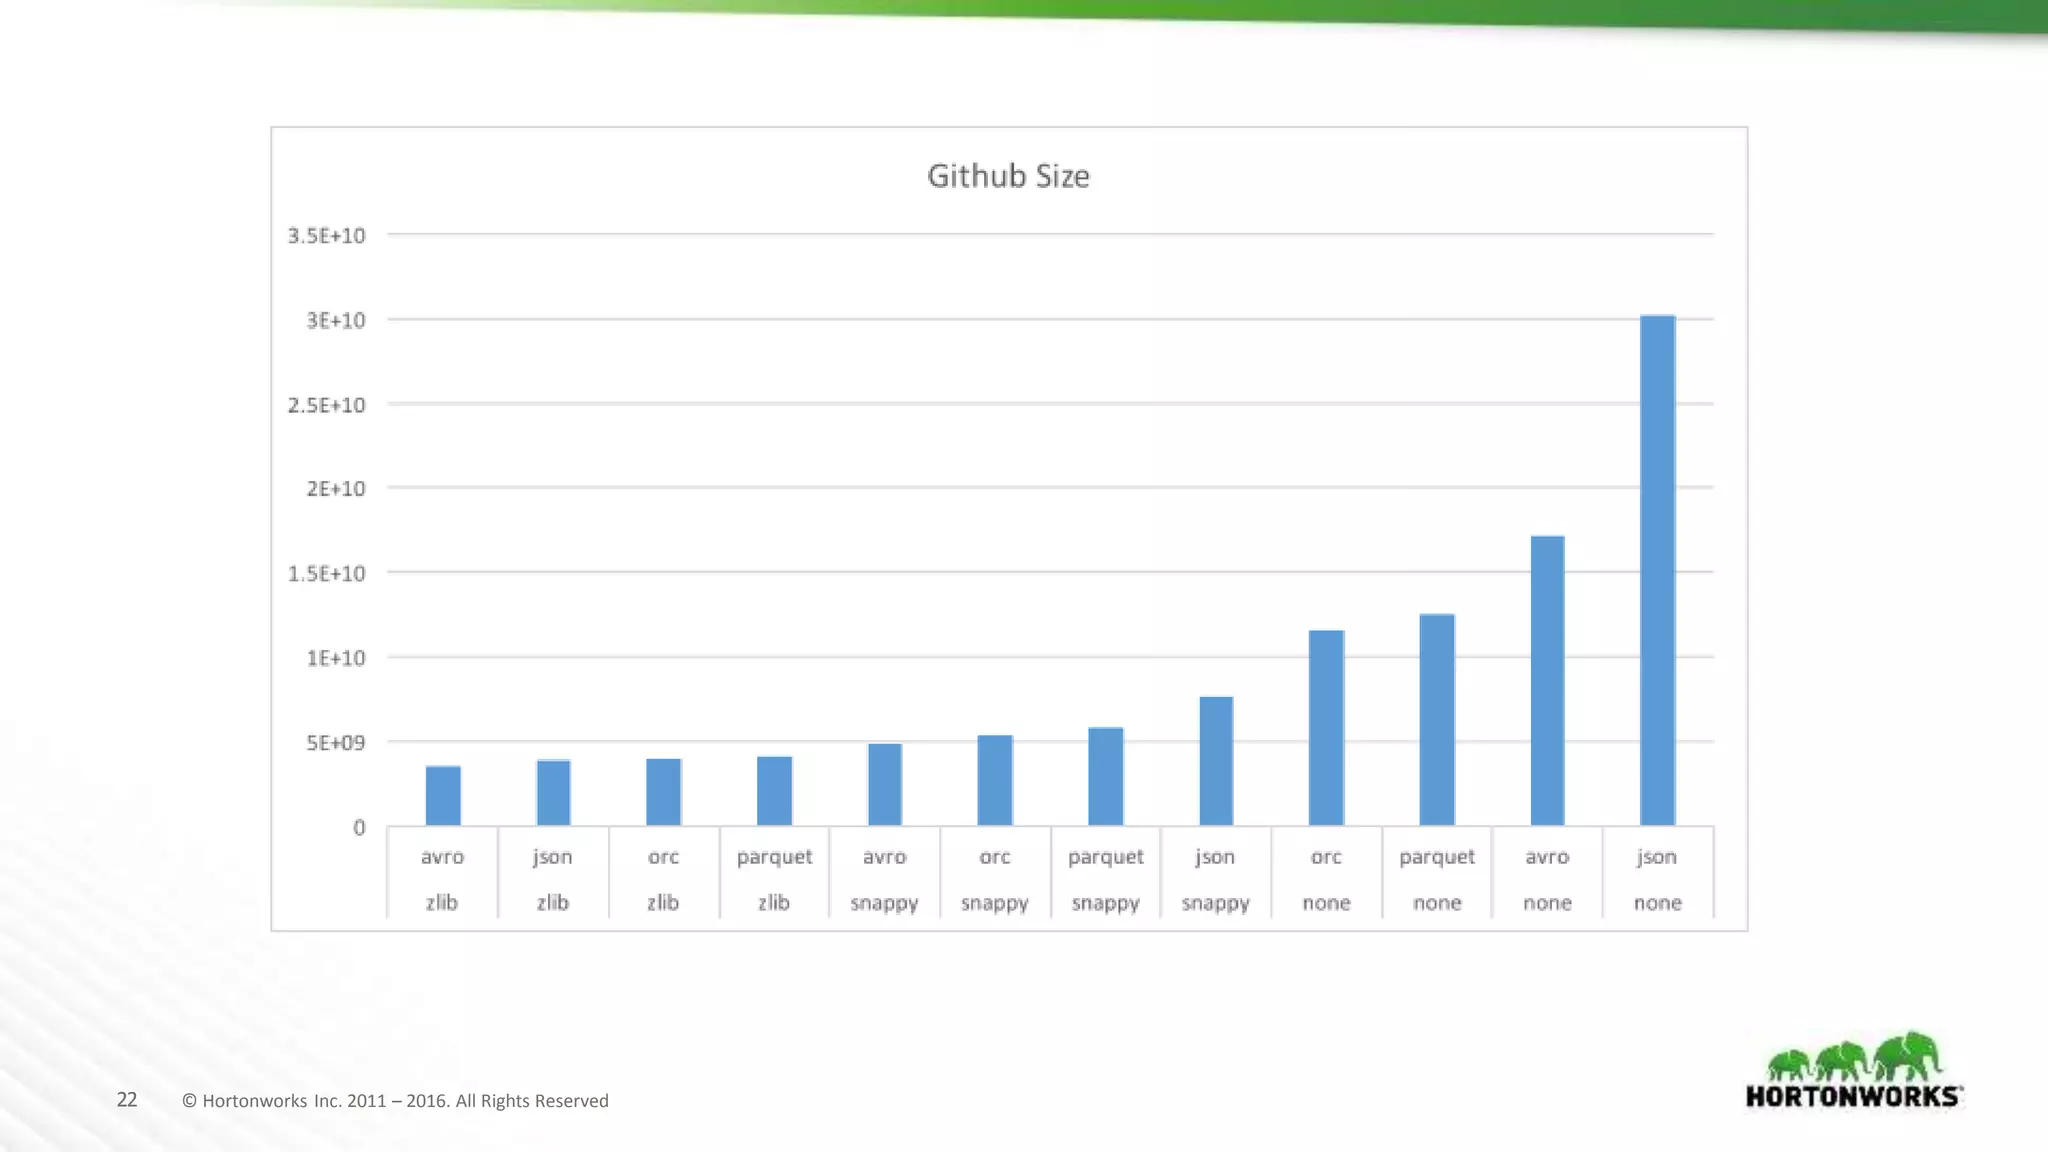Click the copyright notice text
This screenshot has width=2048, height=1152.
pyautogui.click(x=395, y=1101)
